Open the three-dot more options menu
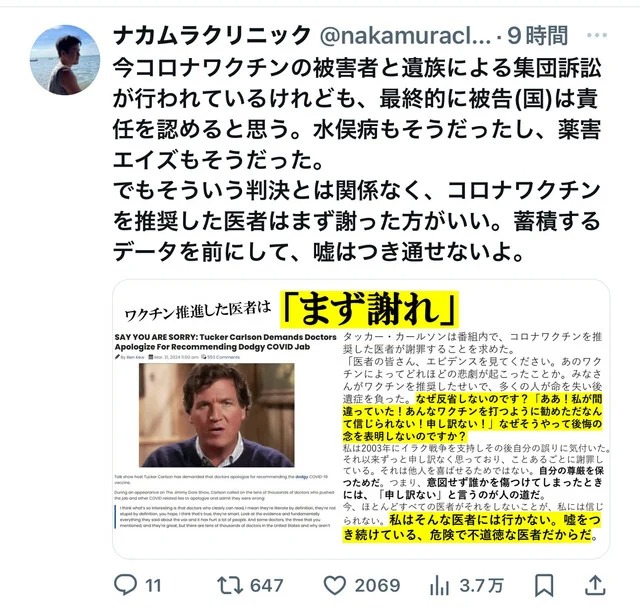The width and height of the screenshot is (640, 610). tap(597, 35)
